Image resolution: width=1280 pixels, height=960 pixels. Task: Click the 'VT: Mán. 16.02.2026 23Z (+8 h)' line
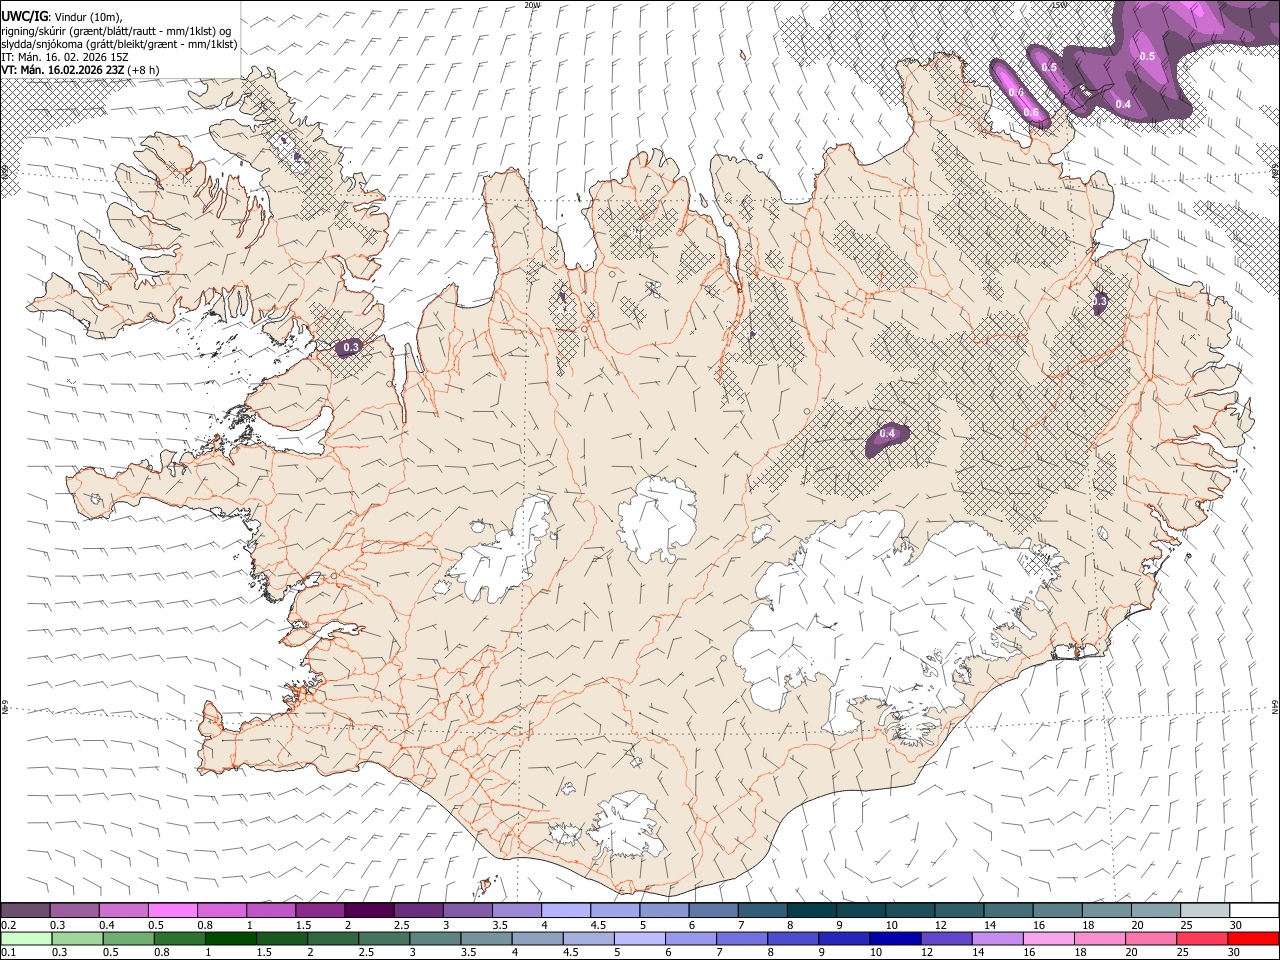point(80,70)
